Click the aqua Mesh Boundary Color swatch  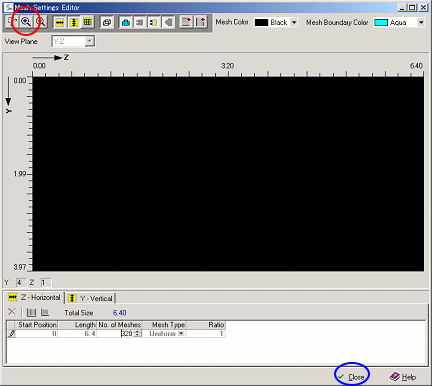(x=381, y=22)
